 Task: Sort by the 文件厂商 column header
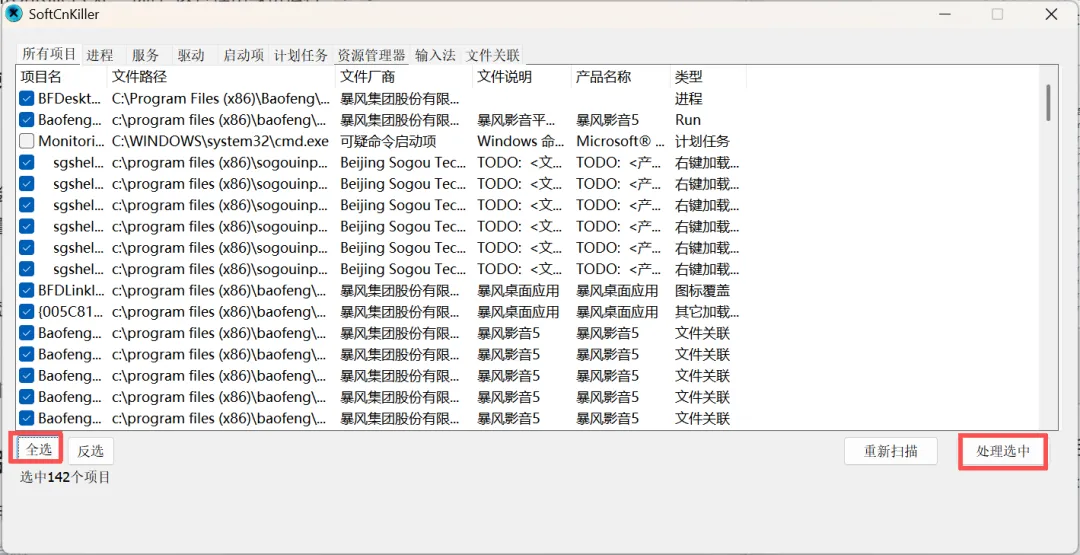[x=404, y=76]
